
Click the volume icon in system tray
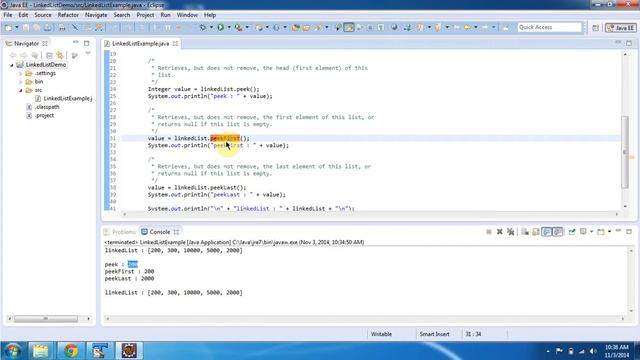(593, 351)
